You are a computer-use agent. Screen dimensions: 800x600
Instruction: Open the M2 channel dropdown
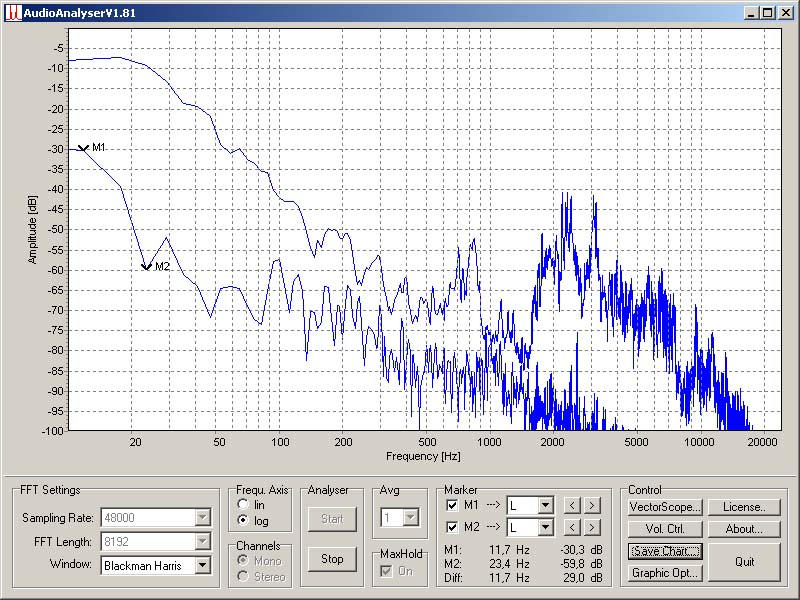(545, 527)
